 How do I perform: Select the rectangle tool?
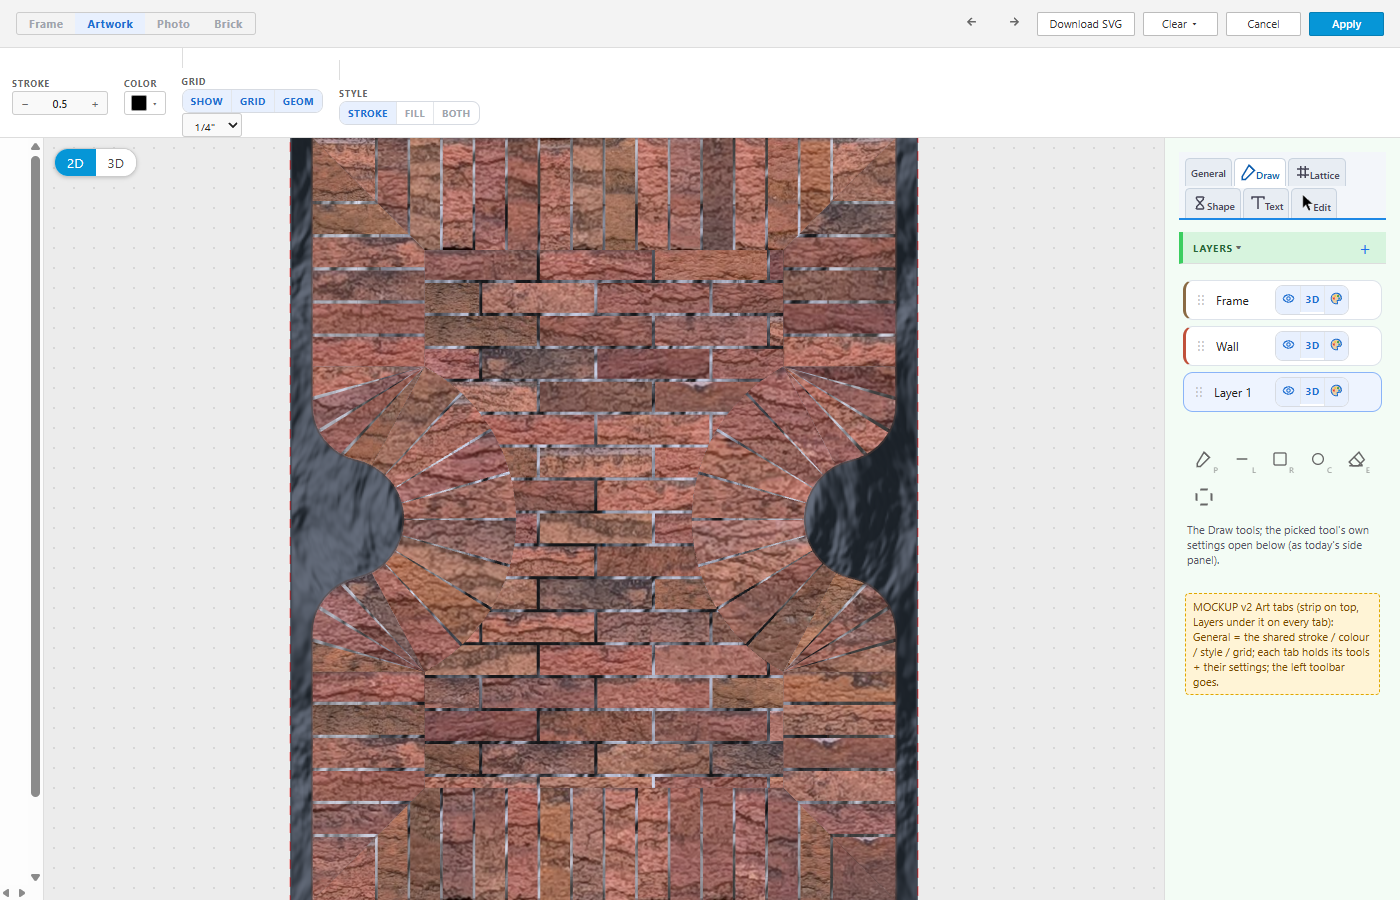point(1280,460)
